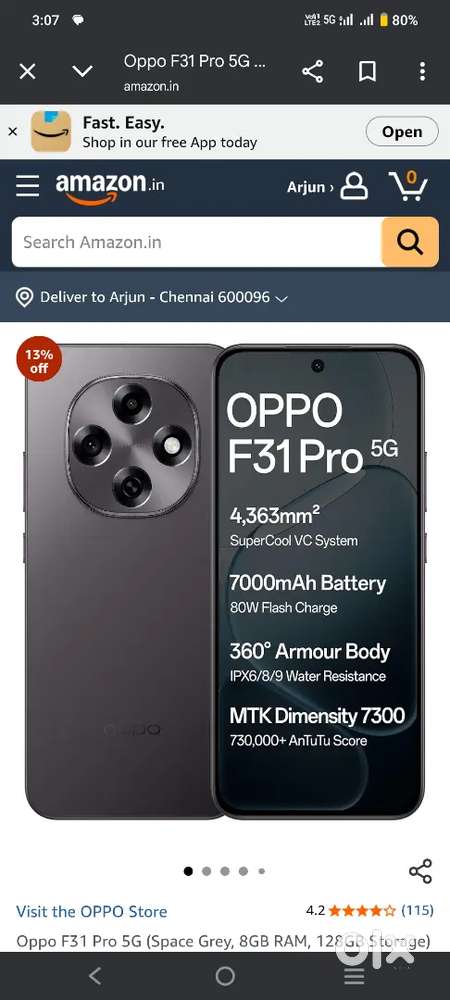Tap the Open app button
This screenshot has height=1000, width=450.
pos(402,132)
